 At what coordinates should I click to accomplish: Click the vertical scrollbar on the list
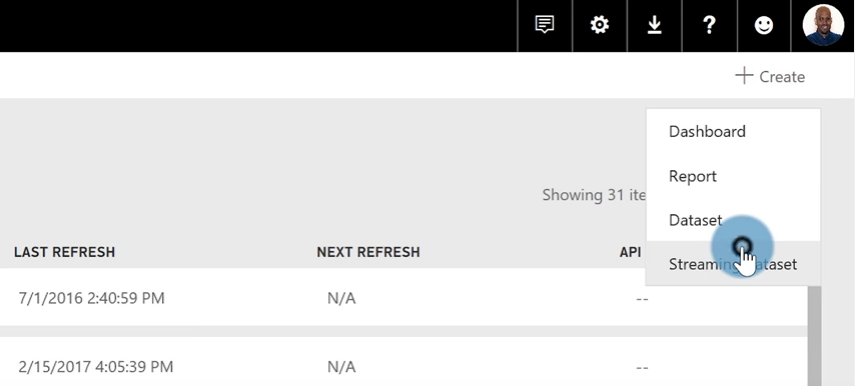click(814, 335)
